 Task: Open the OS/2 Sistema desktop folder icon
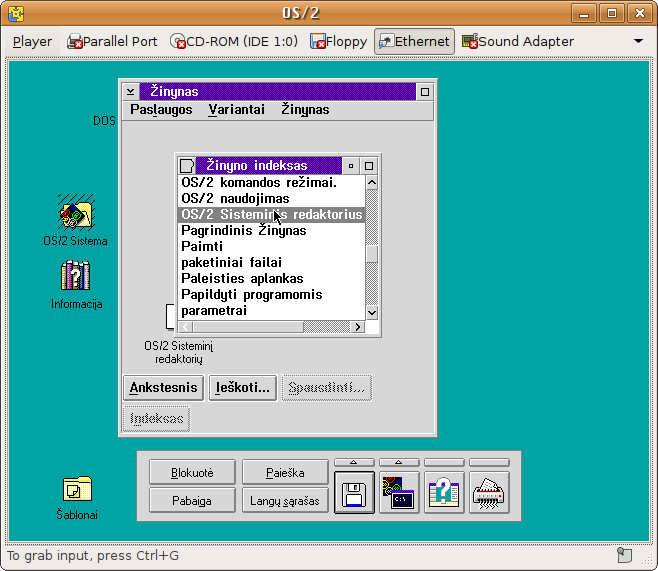(x=76, y=212)
